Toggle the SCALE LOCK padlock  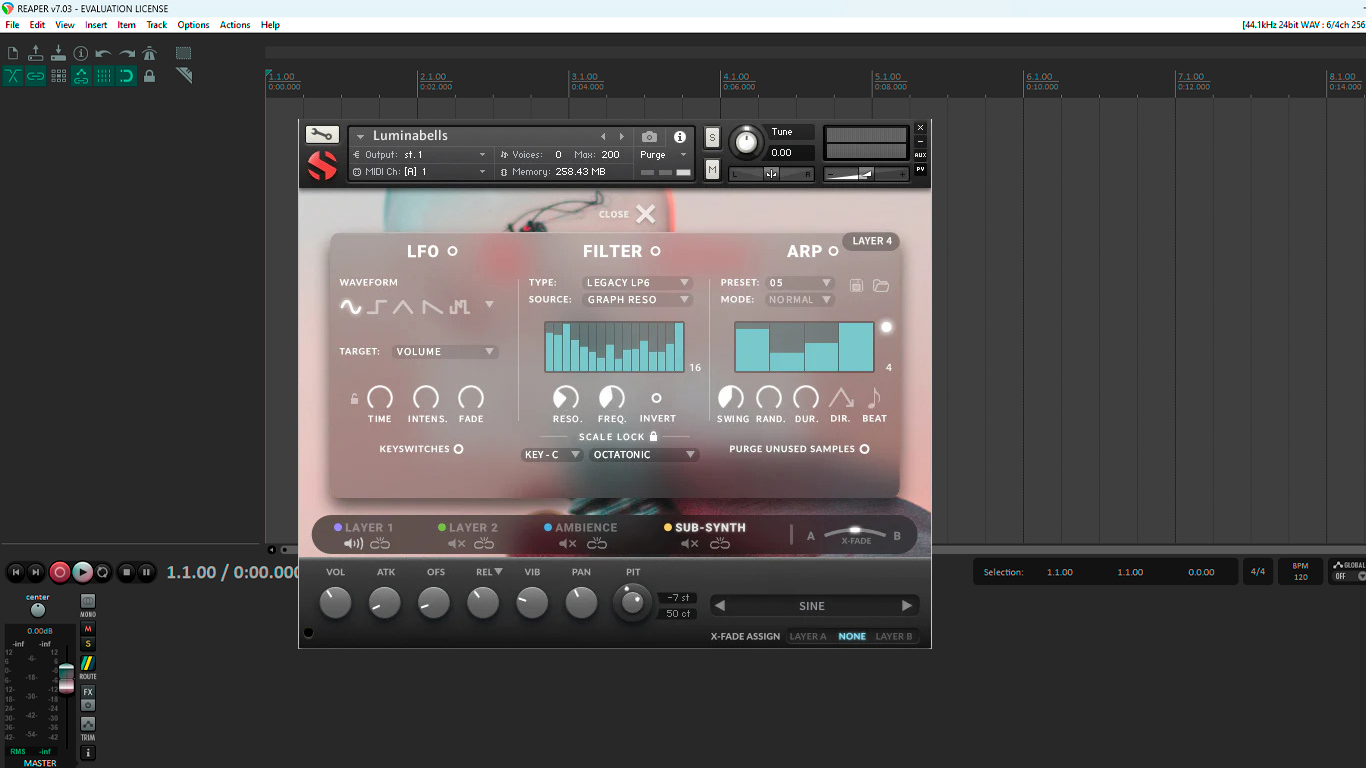point(654,437)
